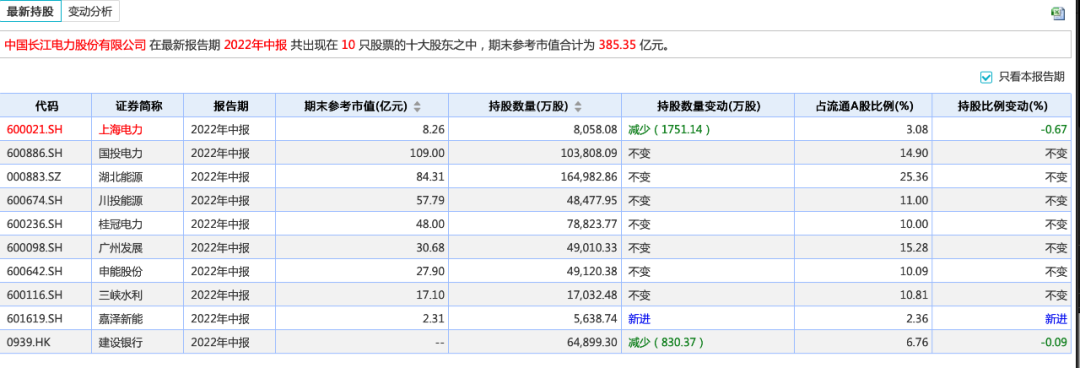Open the 变动分析 tab
The height and width of the screenshot is (368, 1080).
pos(91,12)
